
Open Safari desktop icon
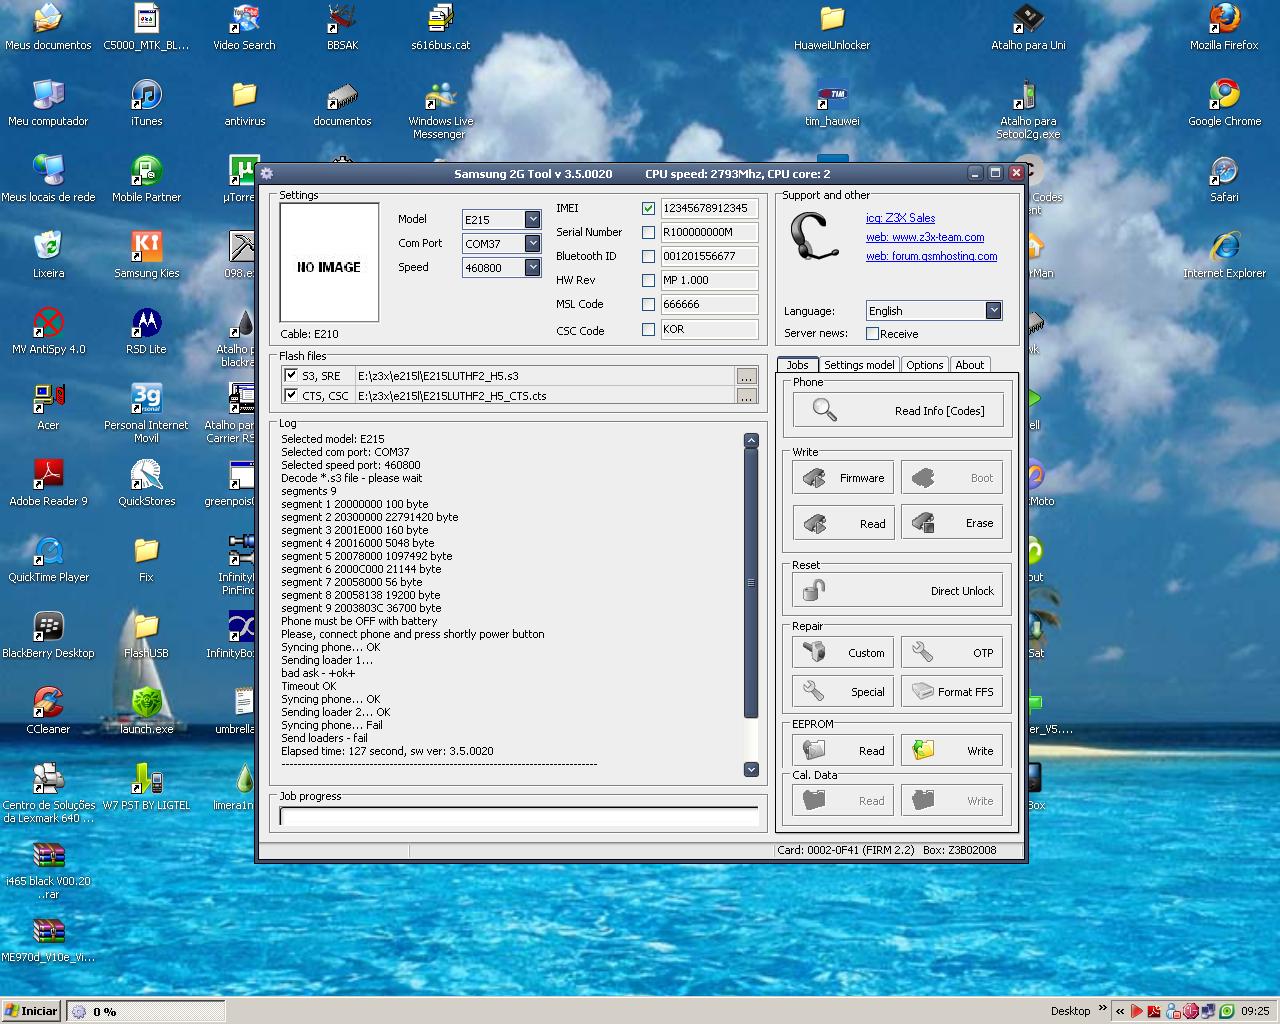click(1224, 179)
